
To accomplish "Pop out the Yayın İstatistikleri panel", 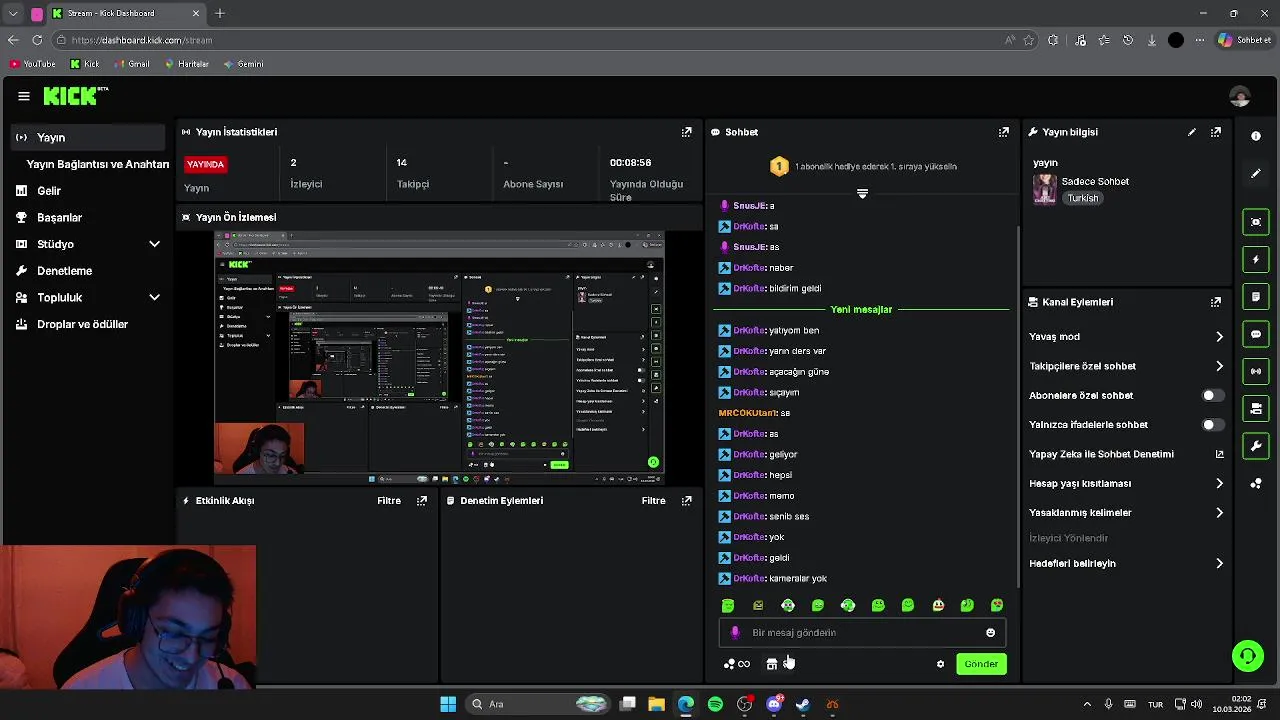I will [x=687, y=132].
